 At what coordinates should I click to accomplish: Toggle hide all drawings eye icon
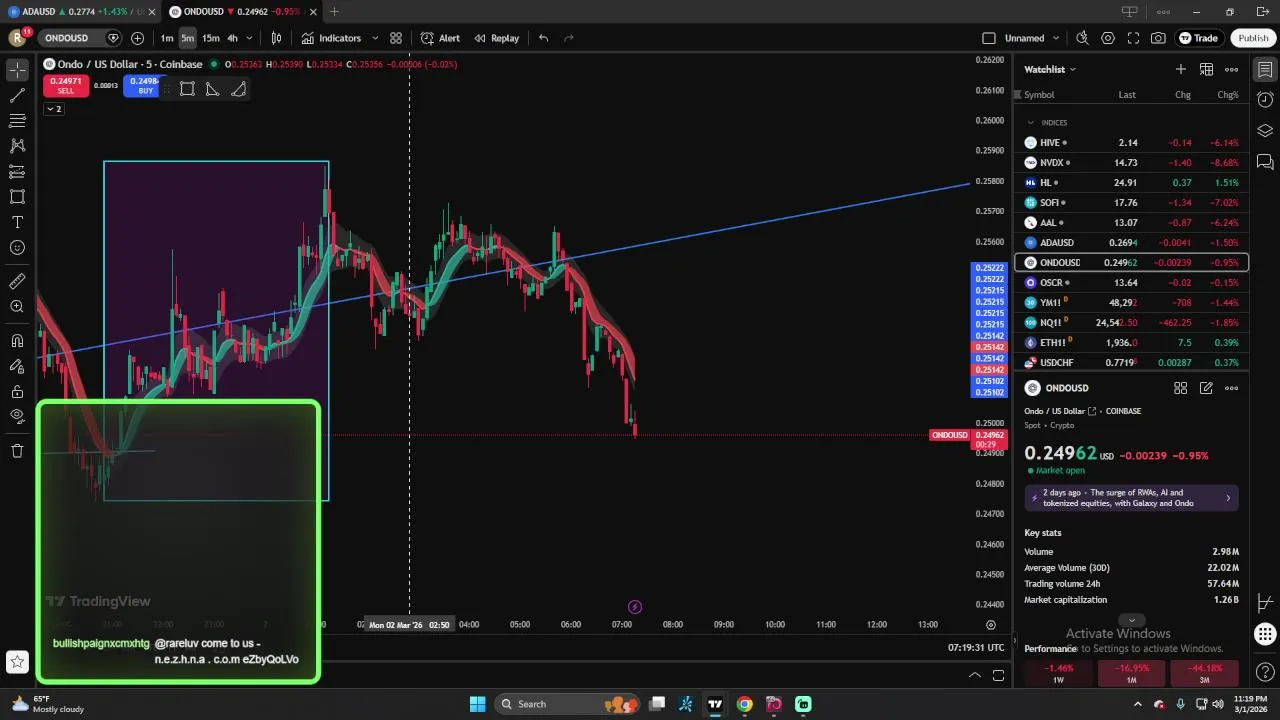(x=17, y=417)
